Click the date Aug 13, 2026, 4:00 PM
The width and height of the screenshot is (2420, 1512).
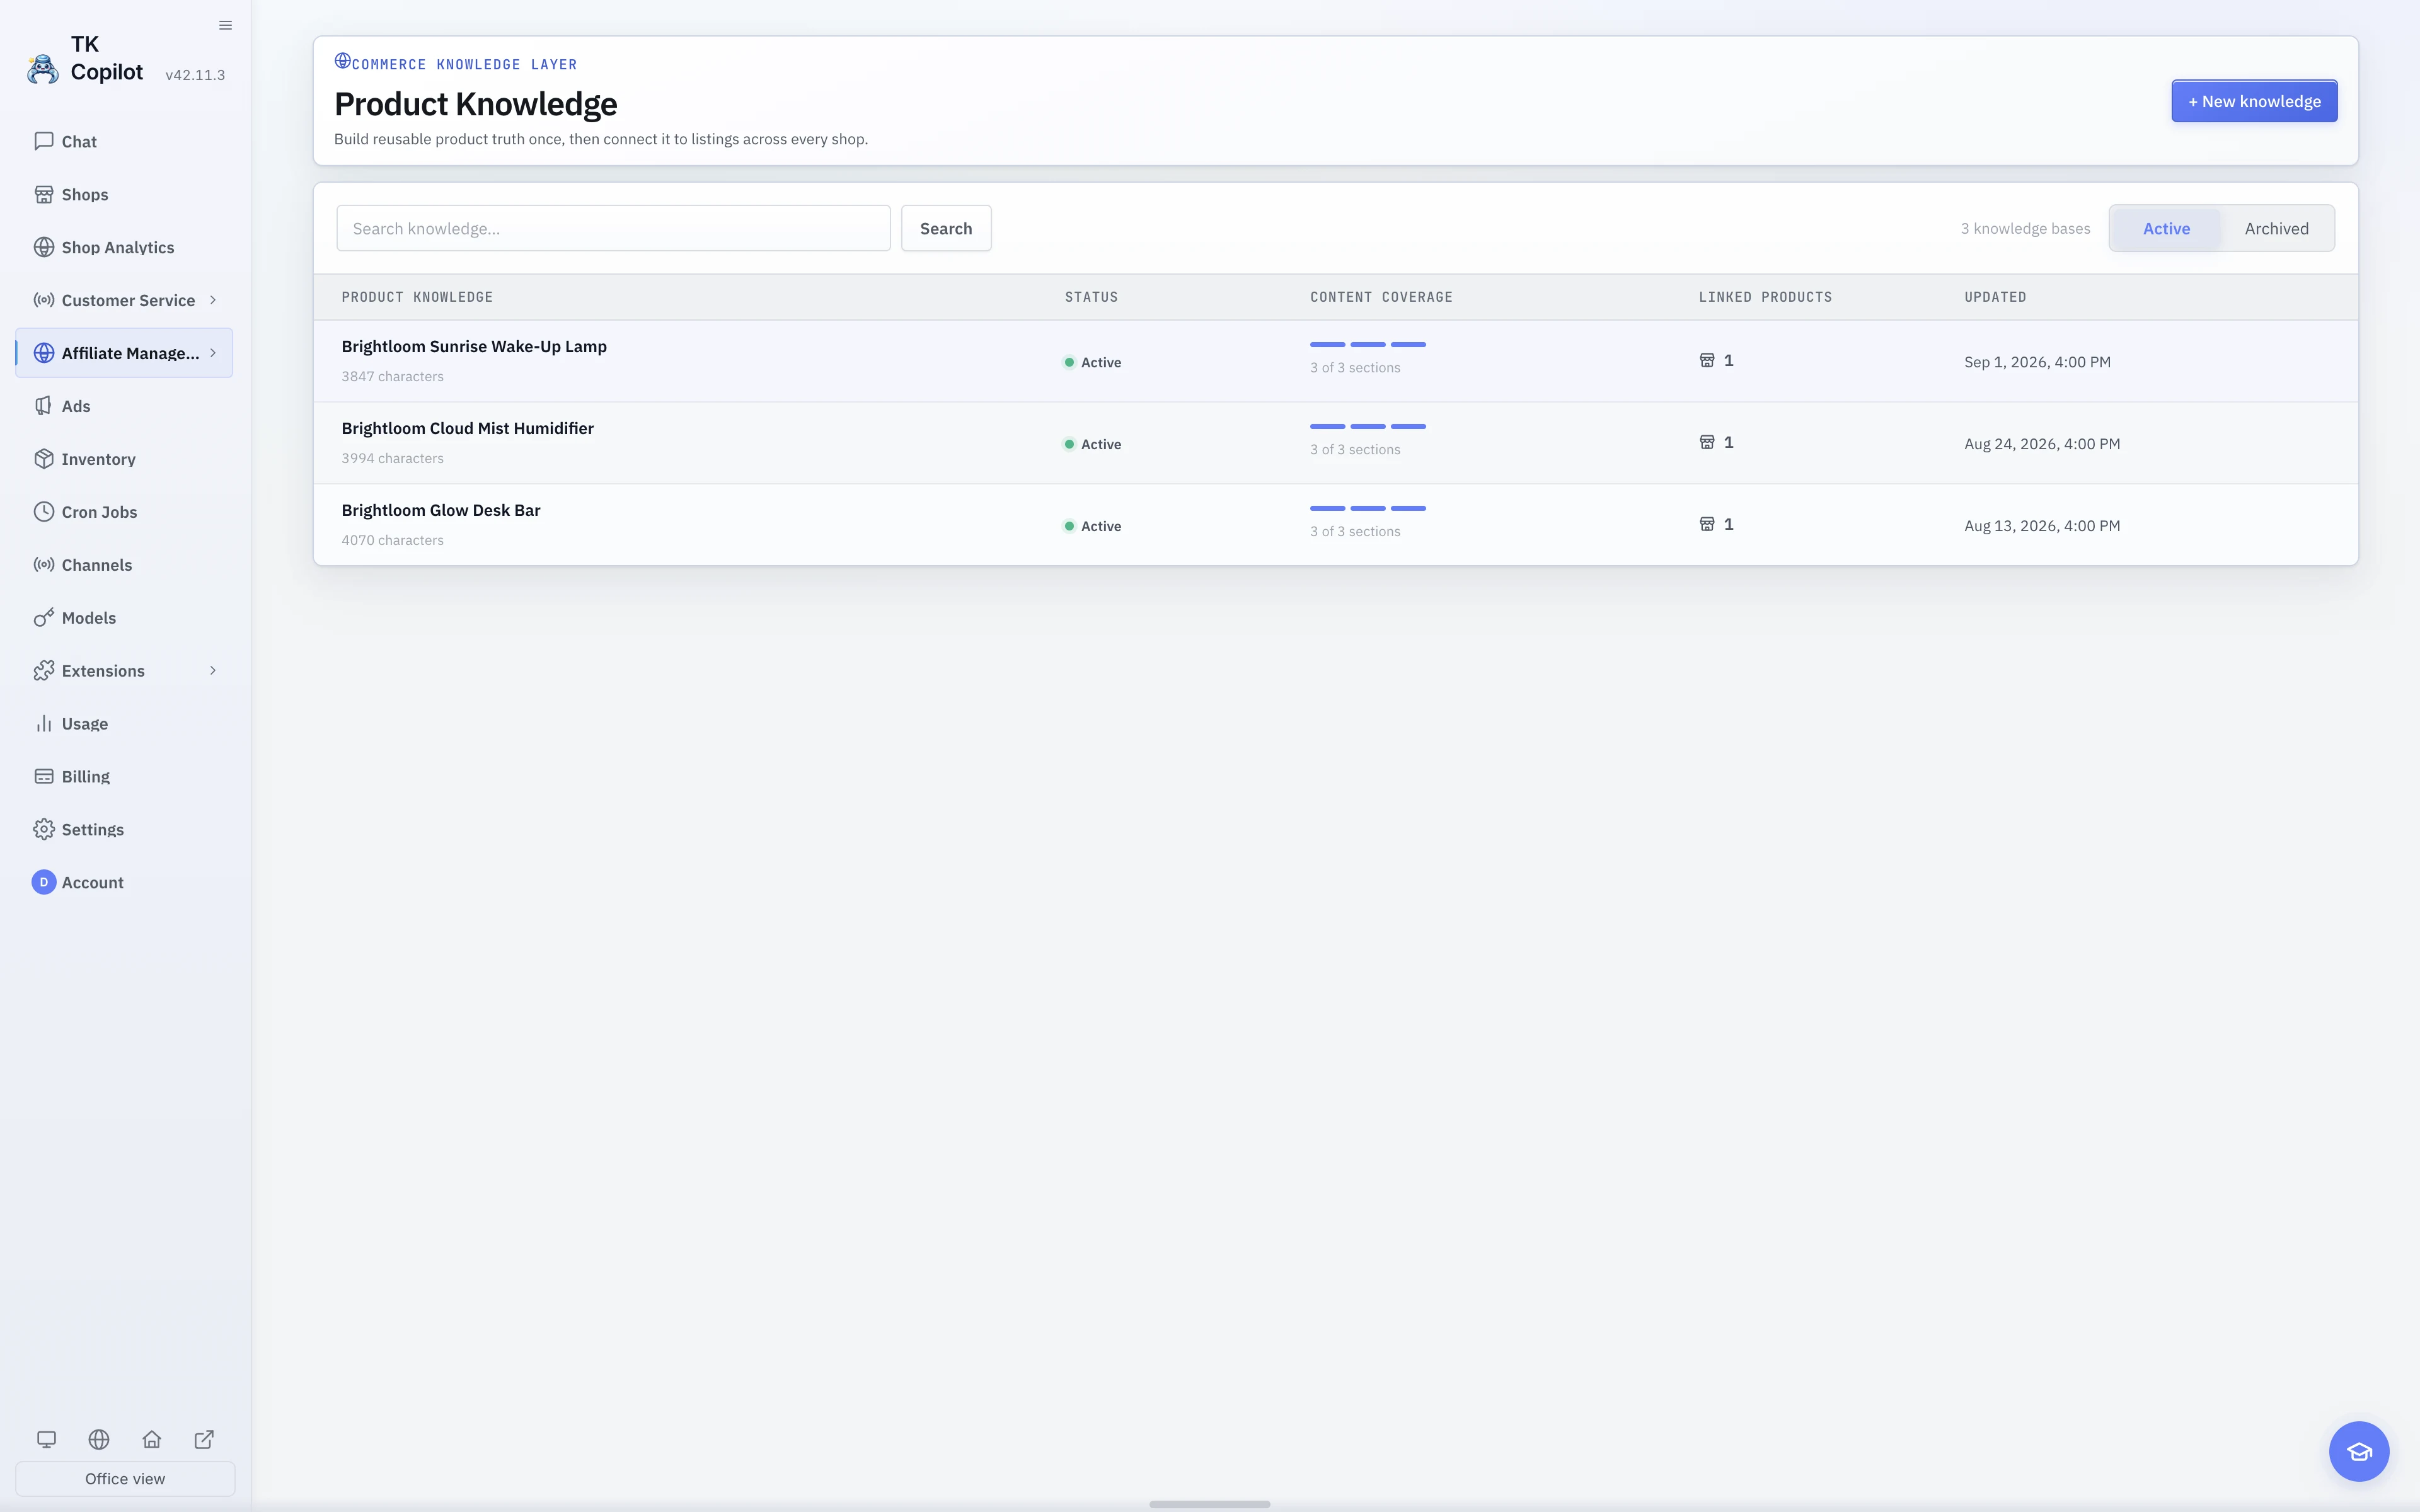click(2042, 526)
